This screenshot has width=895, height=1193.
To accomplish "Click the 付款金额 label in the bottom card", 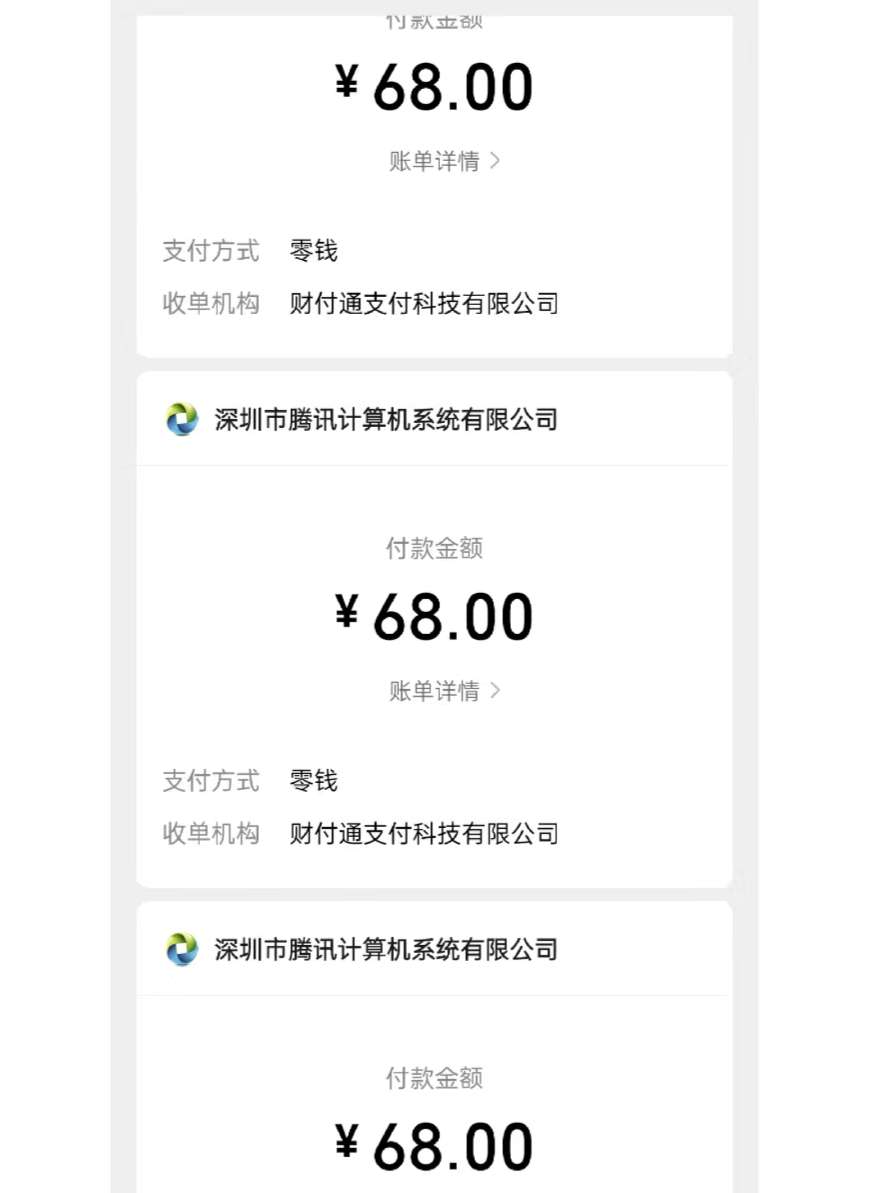I will pyautogui.click(x=434, y=1078).
